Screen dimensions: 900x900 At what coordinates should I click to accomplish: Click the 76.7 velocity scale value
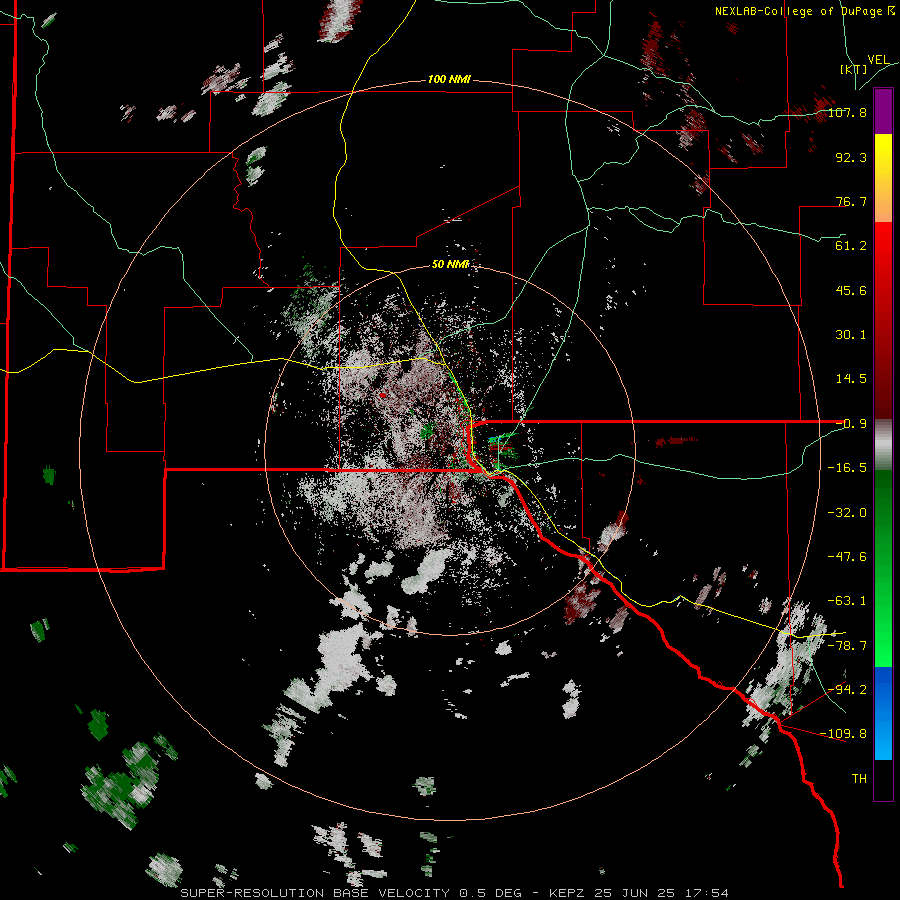851,201
